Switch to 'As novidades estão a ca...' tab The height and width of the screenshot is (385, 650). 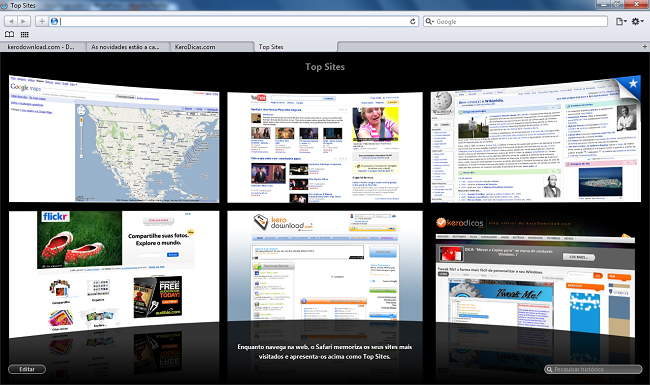(128, 47)
